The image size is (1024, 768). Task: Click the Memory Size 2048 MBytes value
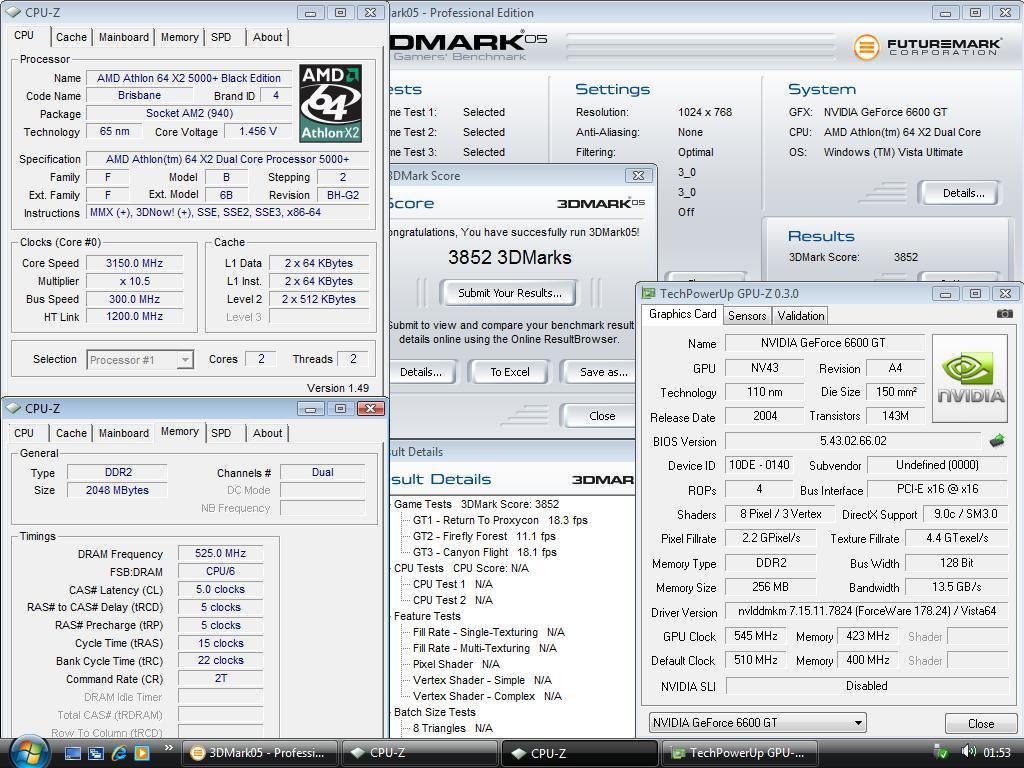[x=117, y=490]
